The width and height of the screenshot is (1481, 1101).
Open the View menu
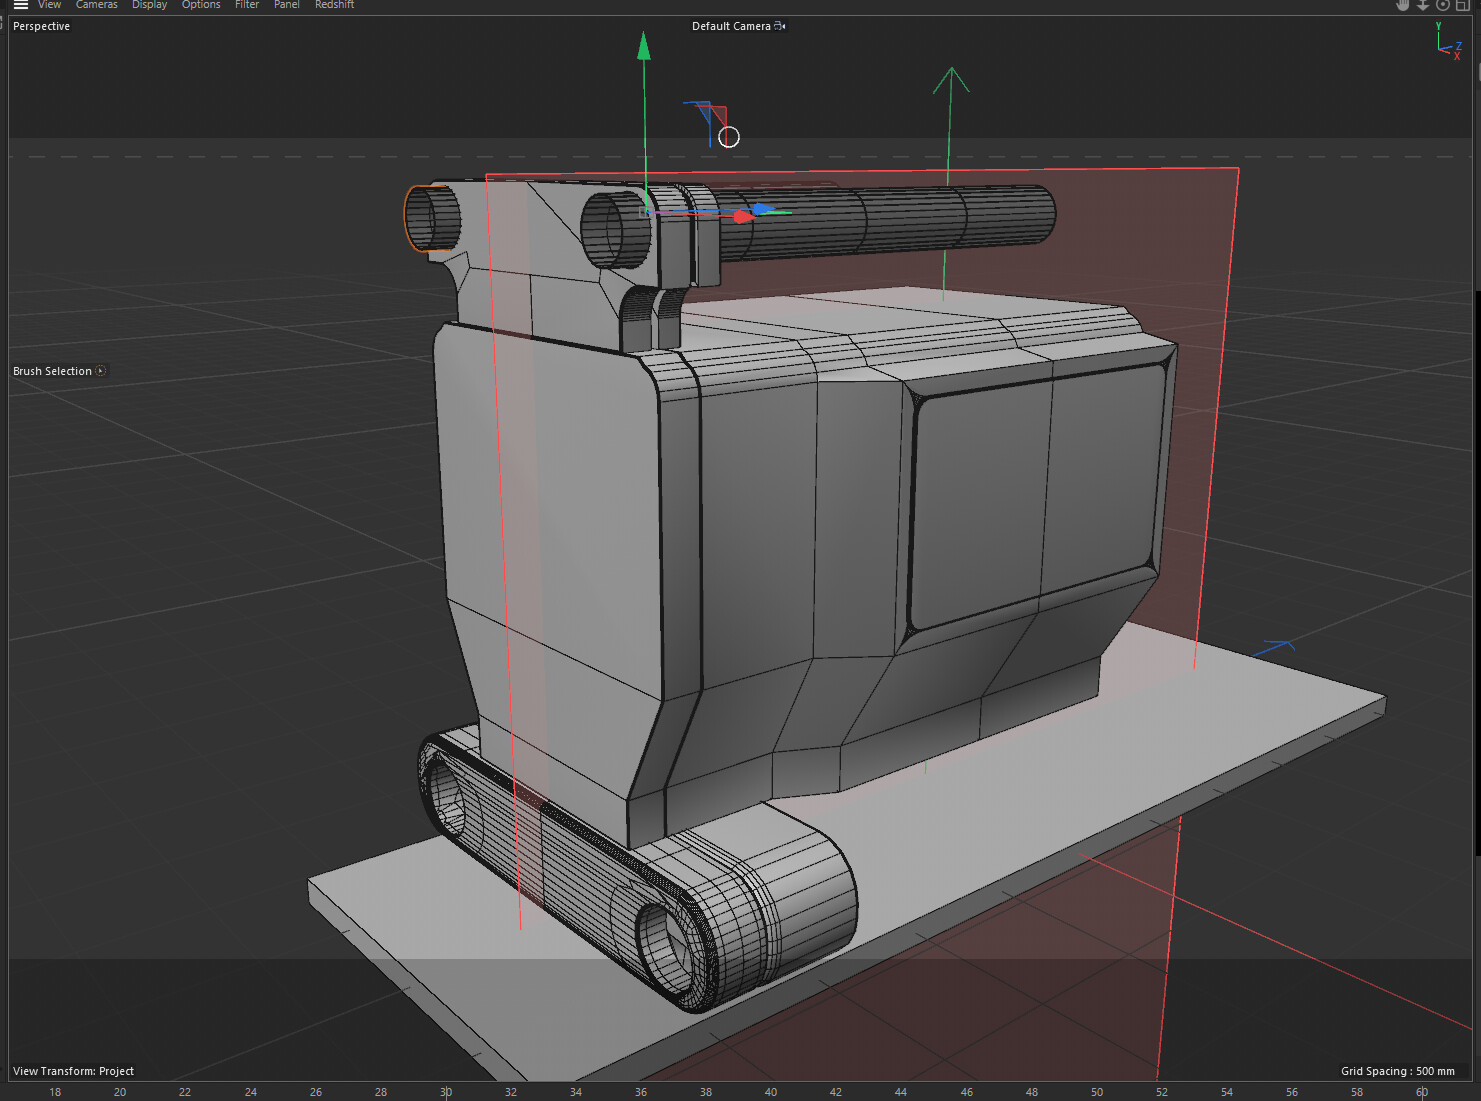49,5
